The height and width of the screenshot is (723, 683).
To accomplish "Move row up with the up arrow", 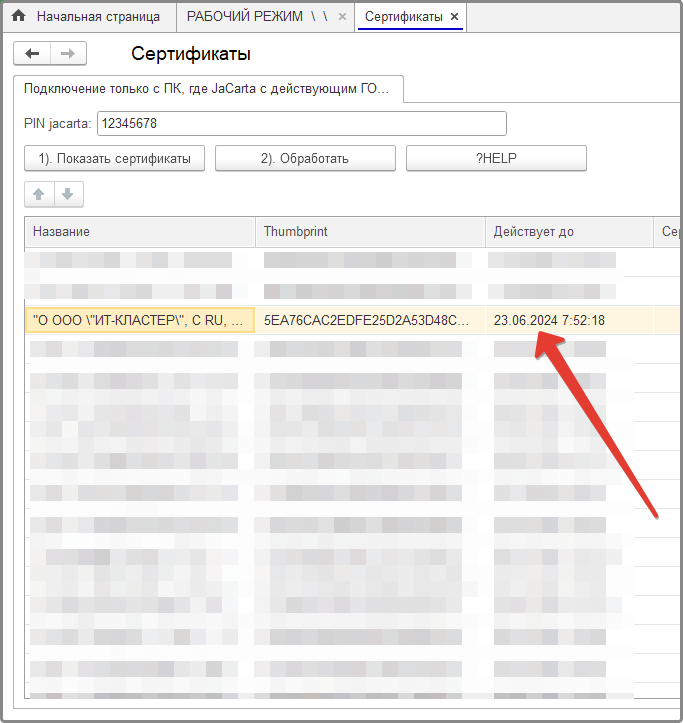I will (39, 194).
